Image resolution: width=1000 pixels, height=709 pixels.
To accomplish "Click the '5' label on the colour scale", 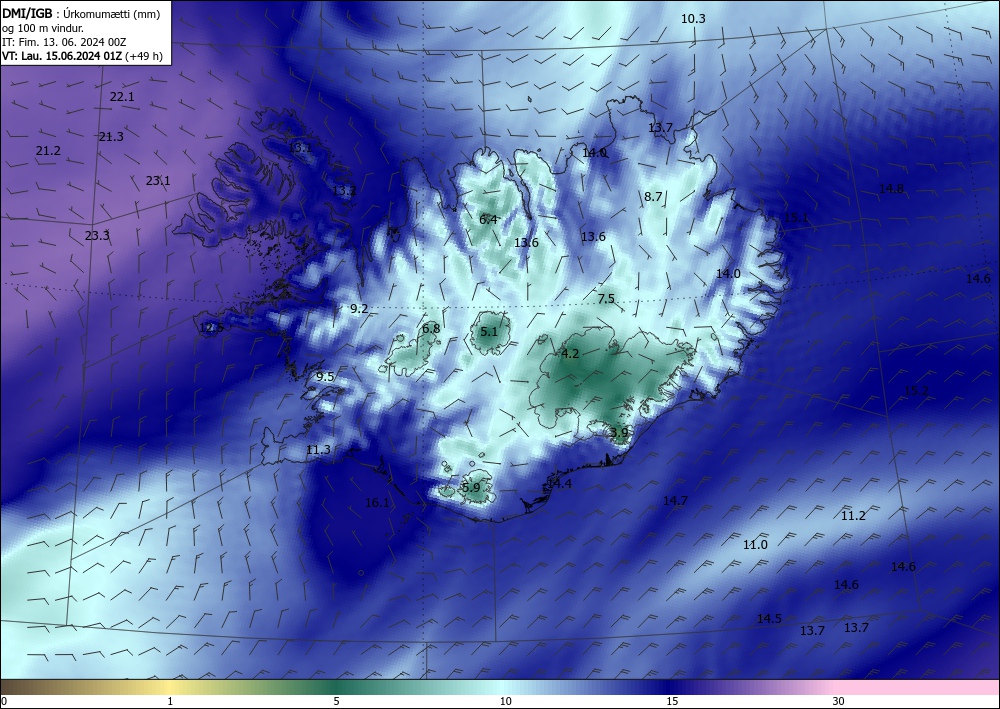I will pos(336,702).
